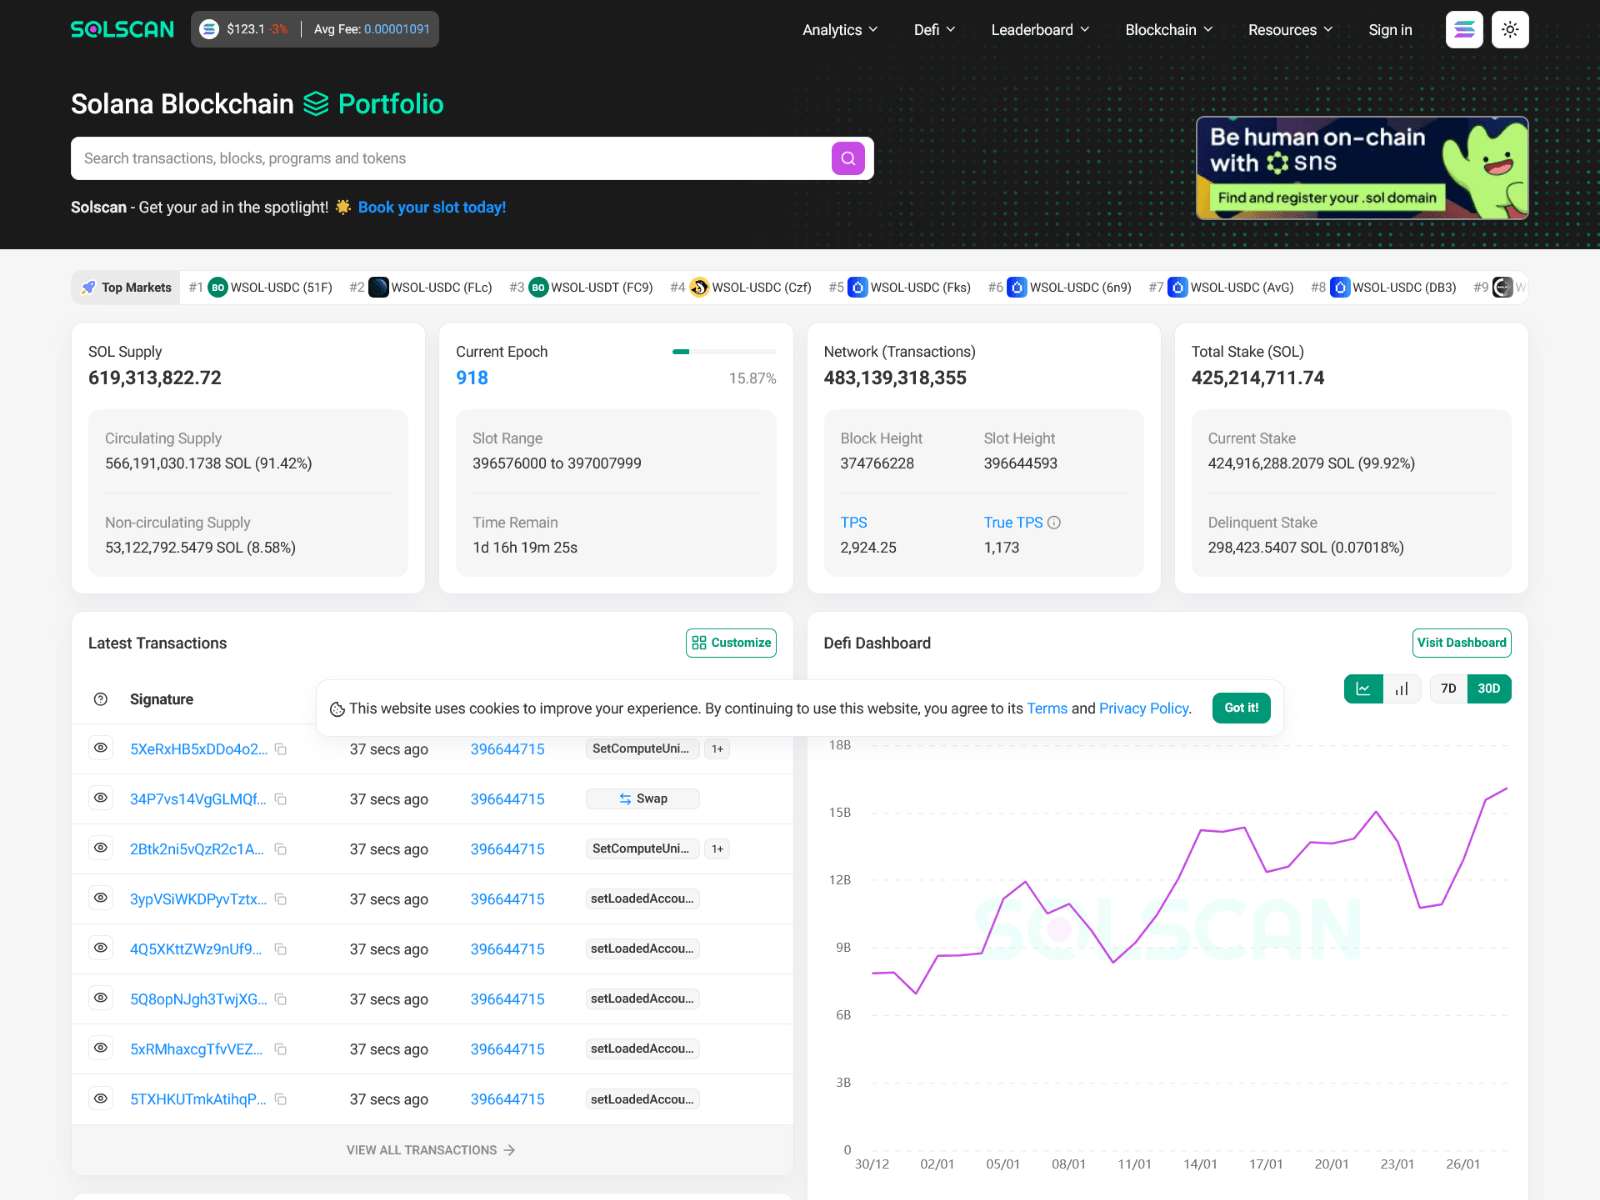Click the Solscan logo
Screen dimensions: 1600x1200
point(122,30)
